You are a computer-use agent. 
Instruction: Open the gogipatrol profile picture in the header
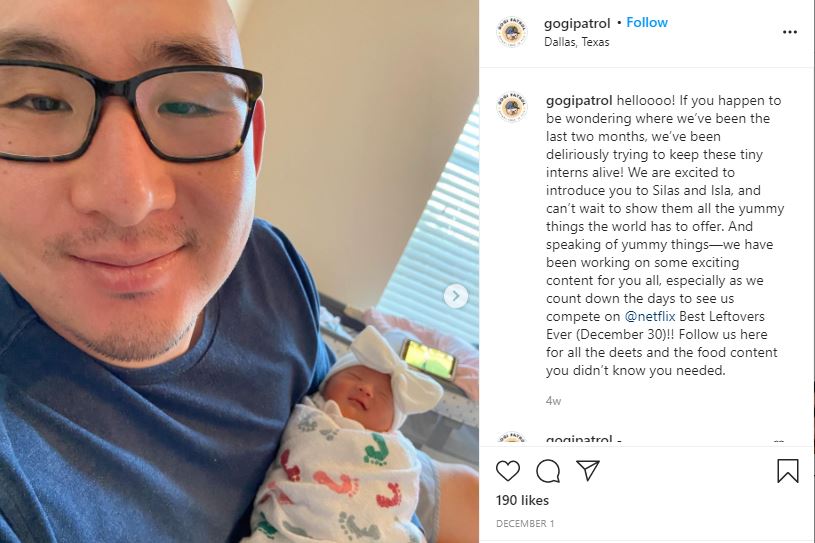512,32
